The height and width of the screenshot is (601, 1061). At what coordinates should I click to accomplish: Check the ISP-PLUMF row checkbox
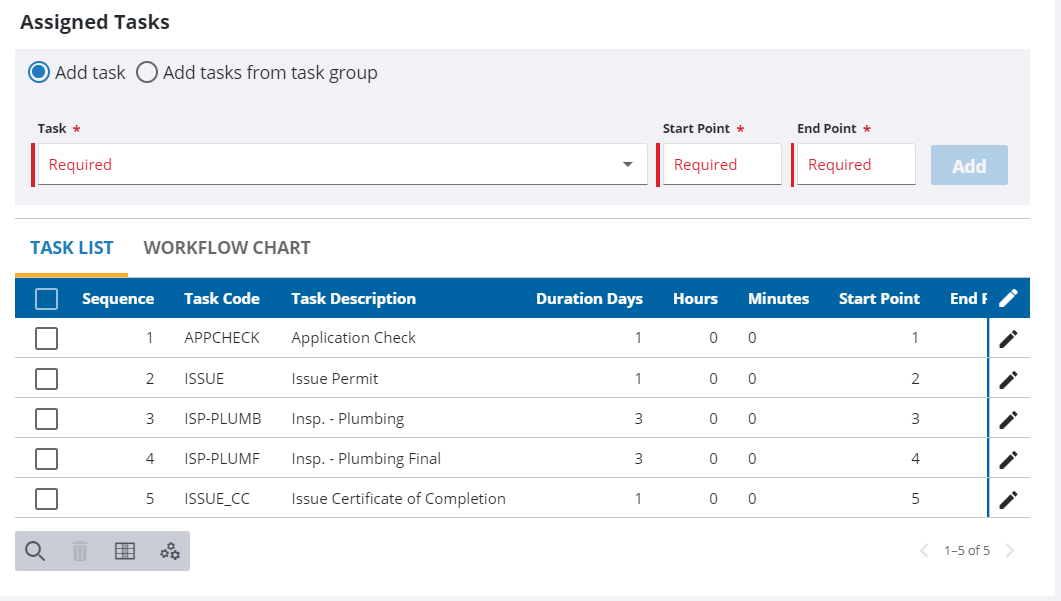coord(47,459)
